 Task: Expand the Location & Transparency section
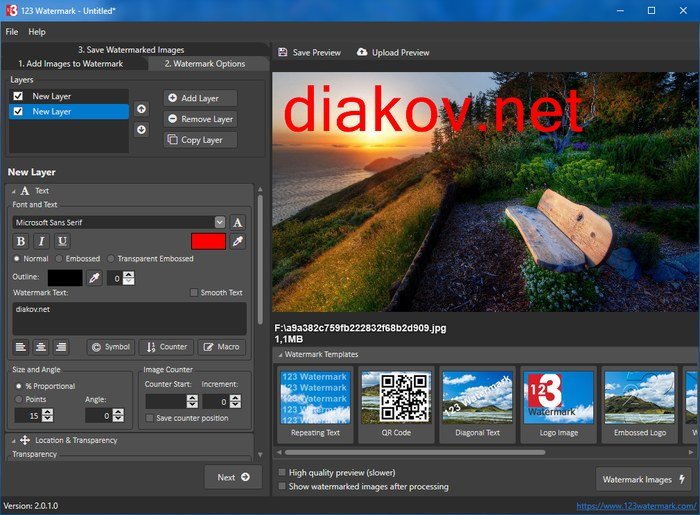click(14, 440)
